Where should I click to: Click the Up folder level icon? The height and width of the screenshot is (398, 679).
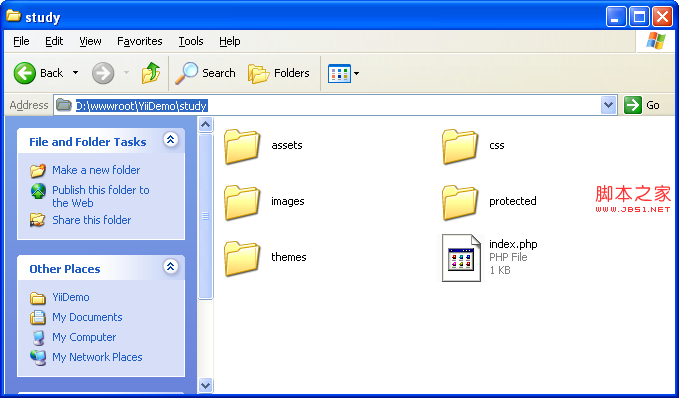point(151,73)
